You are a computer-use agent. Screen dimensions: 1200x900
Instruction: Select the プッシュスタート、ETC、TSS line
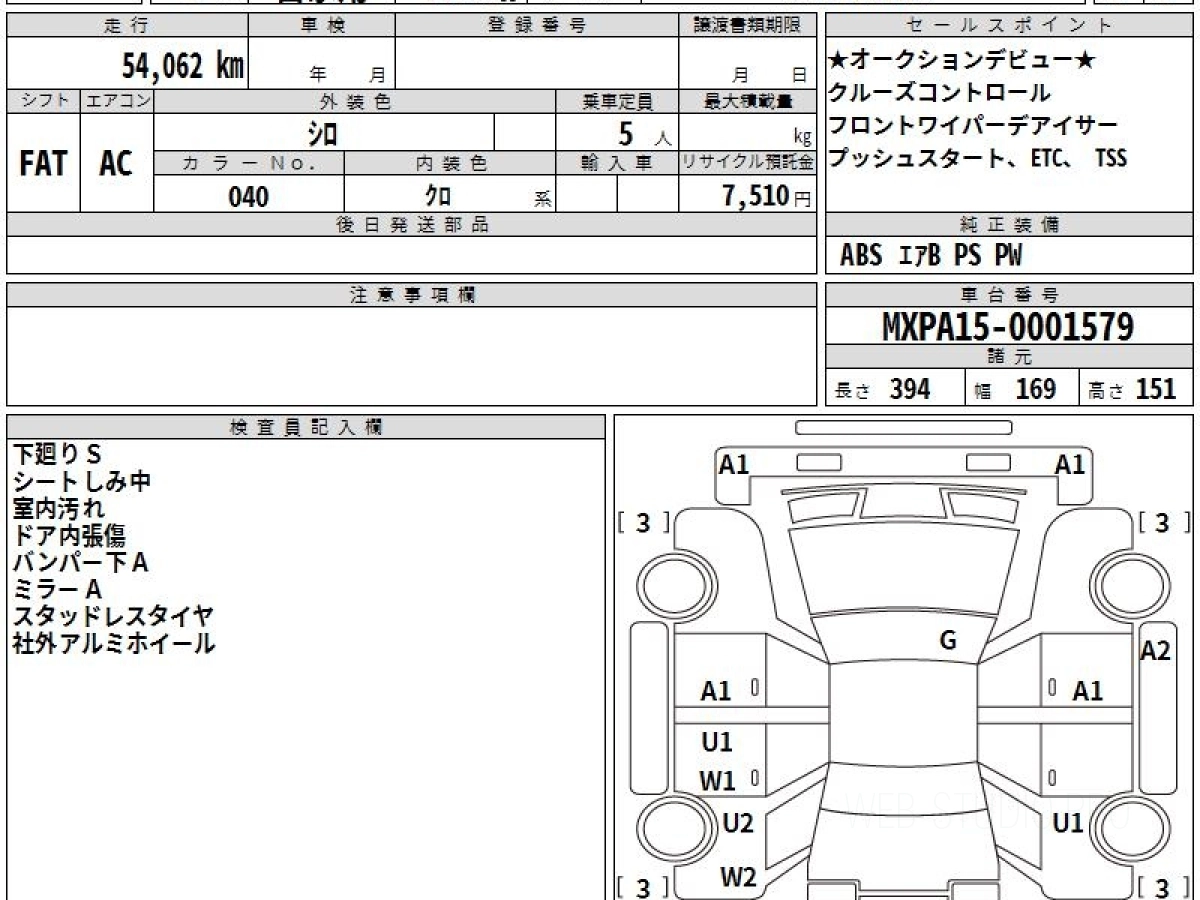(978, 158)
